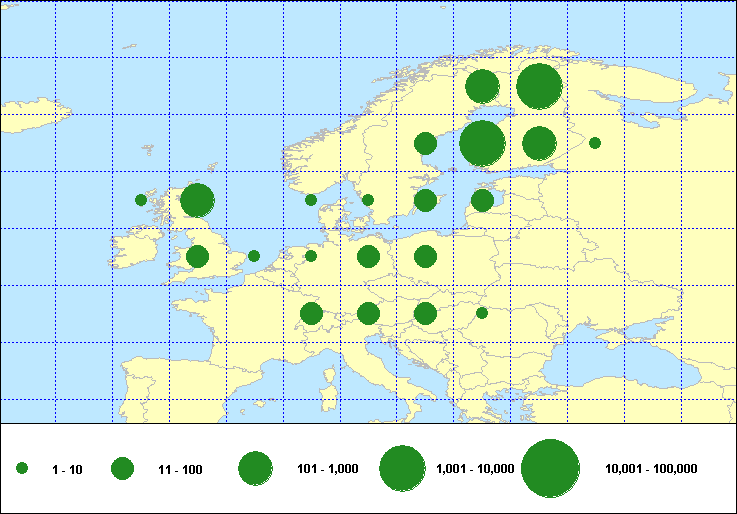737x514 pixels.
Task: Select the small dot over southeast England
Action: [x=254, y=256]
